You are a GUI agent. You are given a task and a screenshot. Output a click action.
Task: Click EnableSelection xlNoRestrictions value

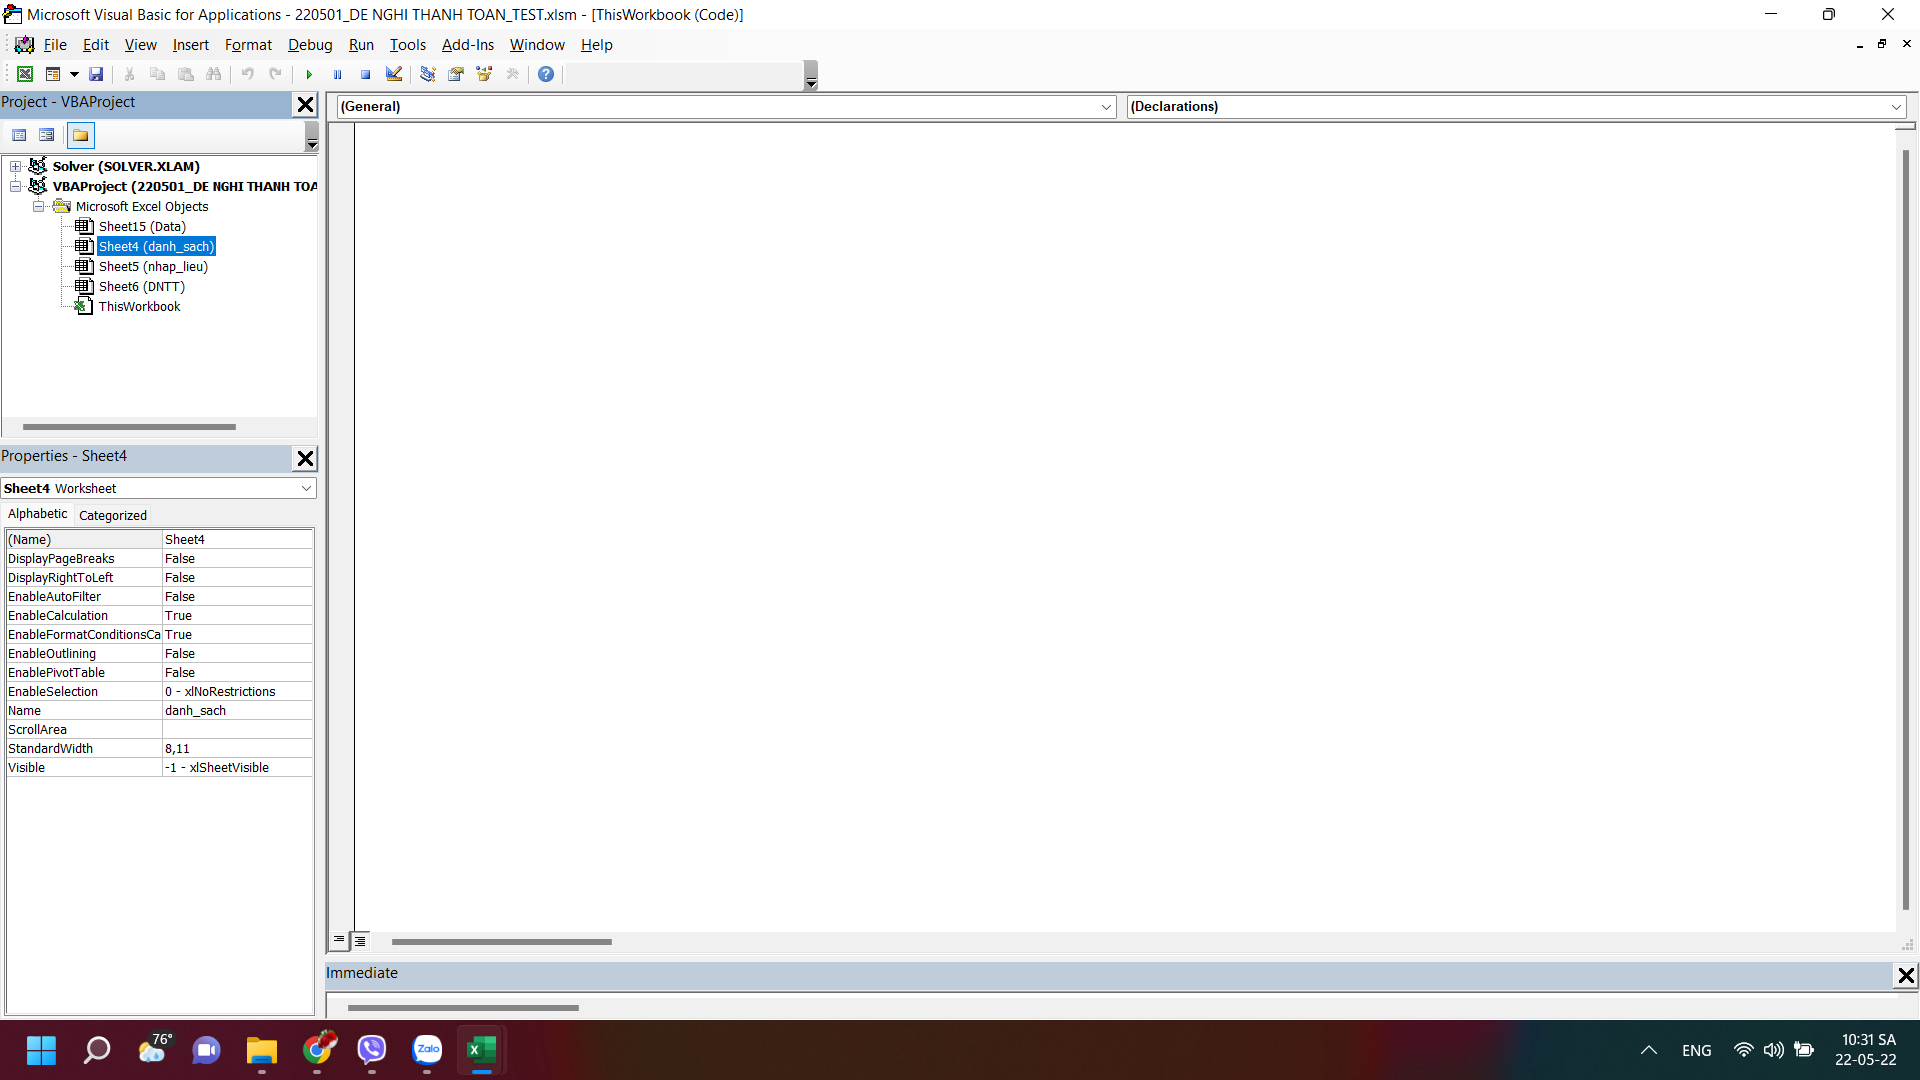coord(238,692)
